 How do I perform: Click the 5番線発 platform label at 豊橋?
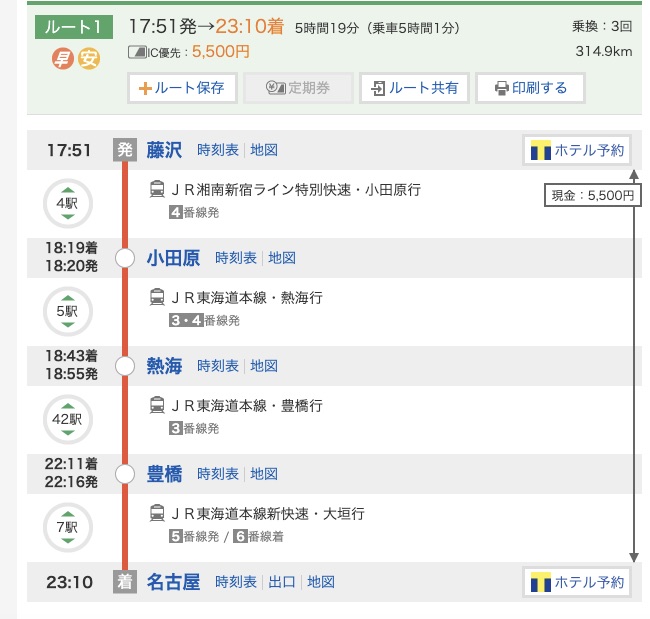point(194,536)
